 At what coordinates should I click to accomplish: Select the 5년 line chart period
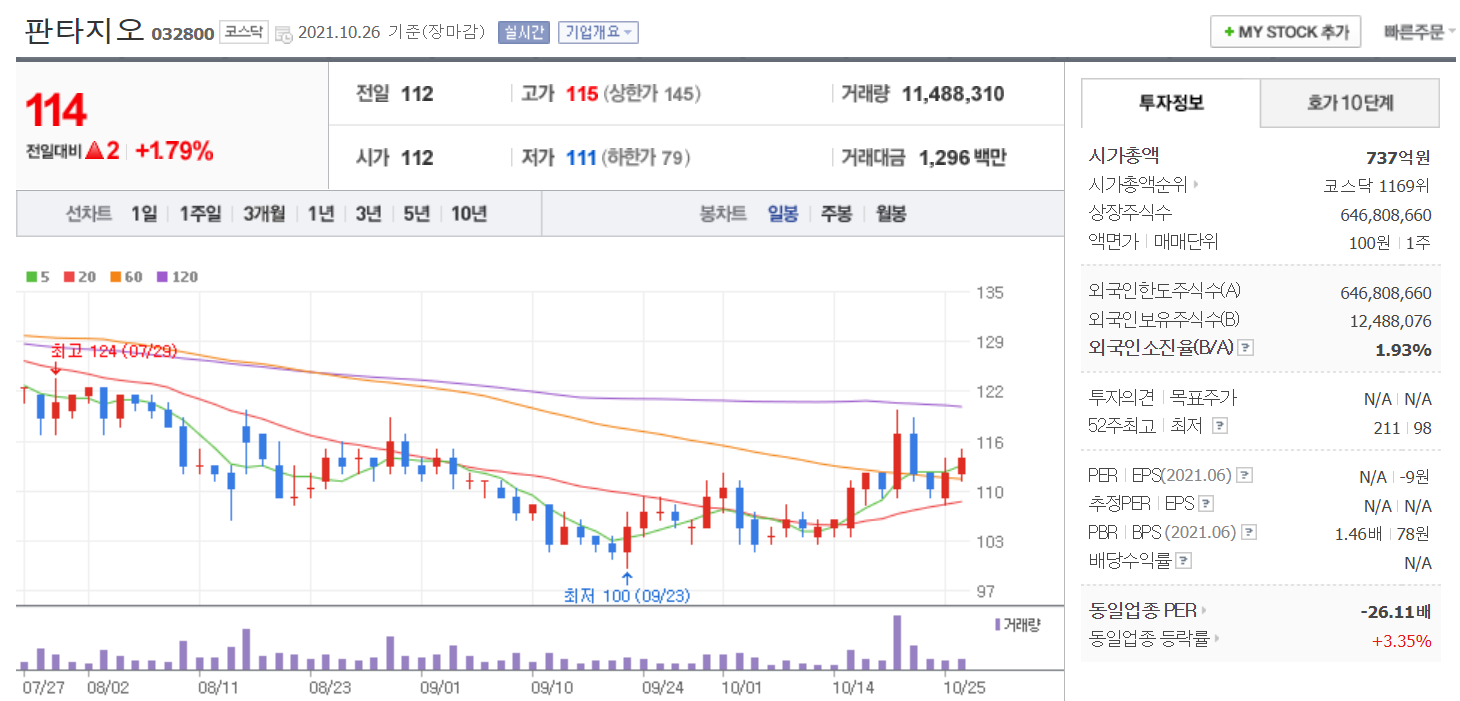pyautogui.click(x=417, y=214)
